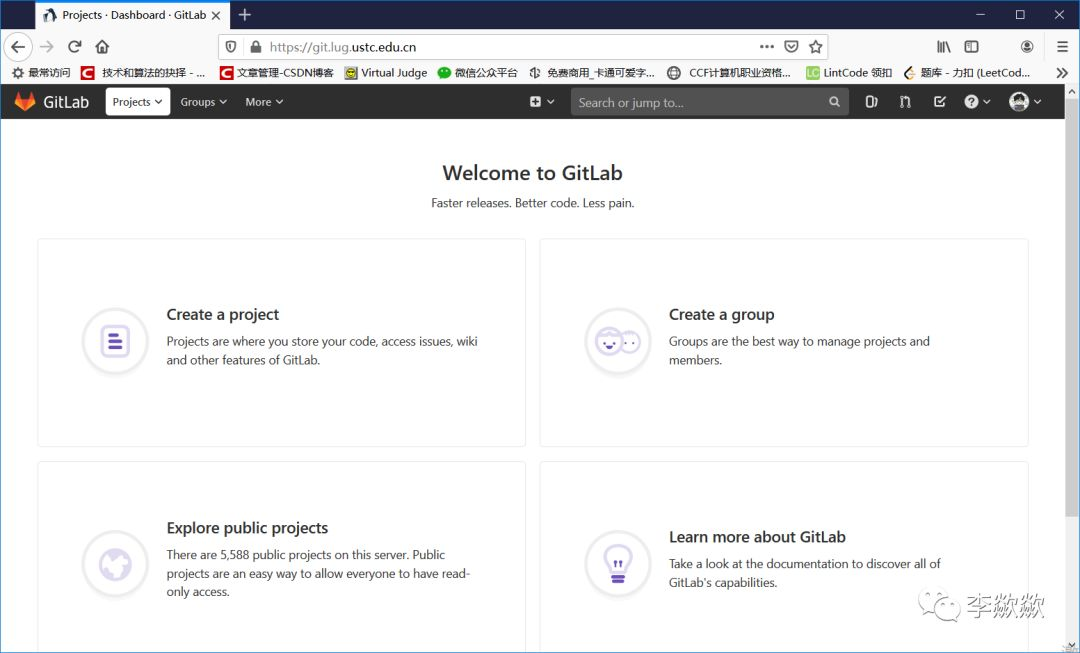Screen dimensions: 1080x653
Task: Open a new browser tab
Action: (245, 14)
